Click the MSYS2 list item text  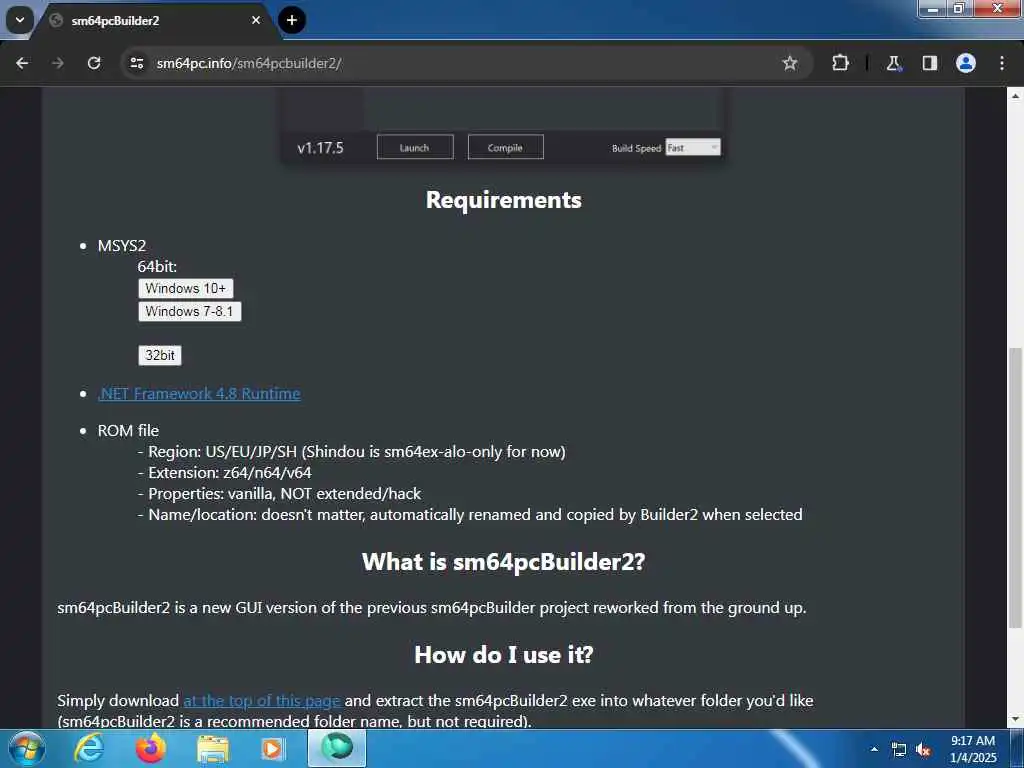pos(121,246)
